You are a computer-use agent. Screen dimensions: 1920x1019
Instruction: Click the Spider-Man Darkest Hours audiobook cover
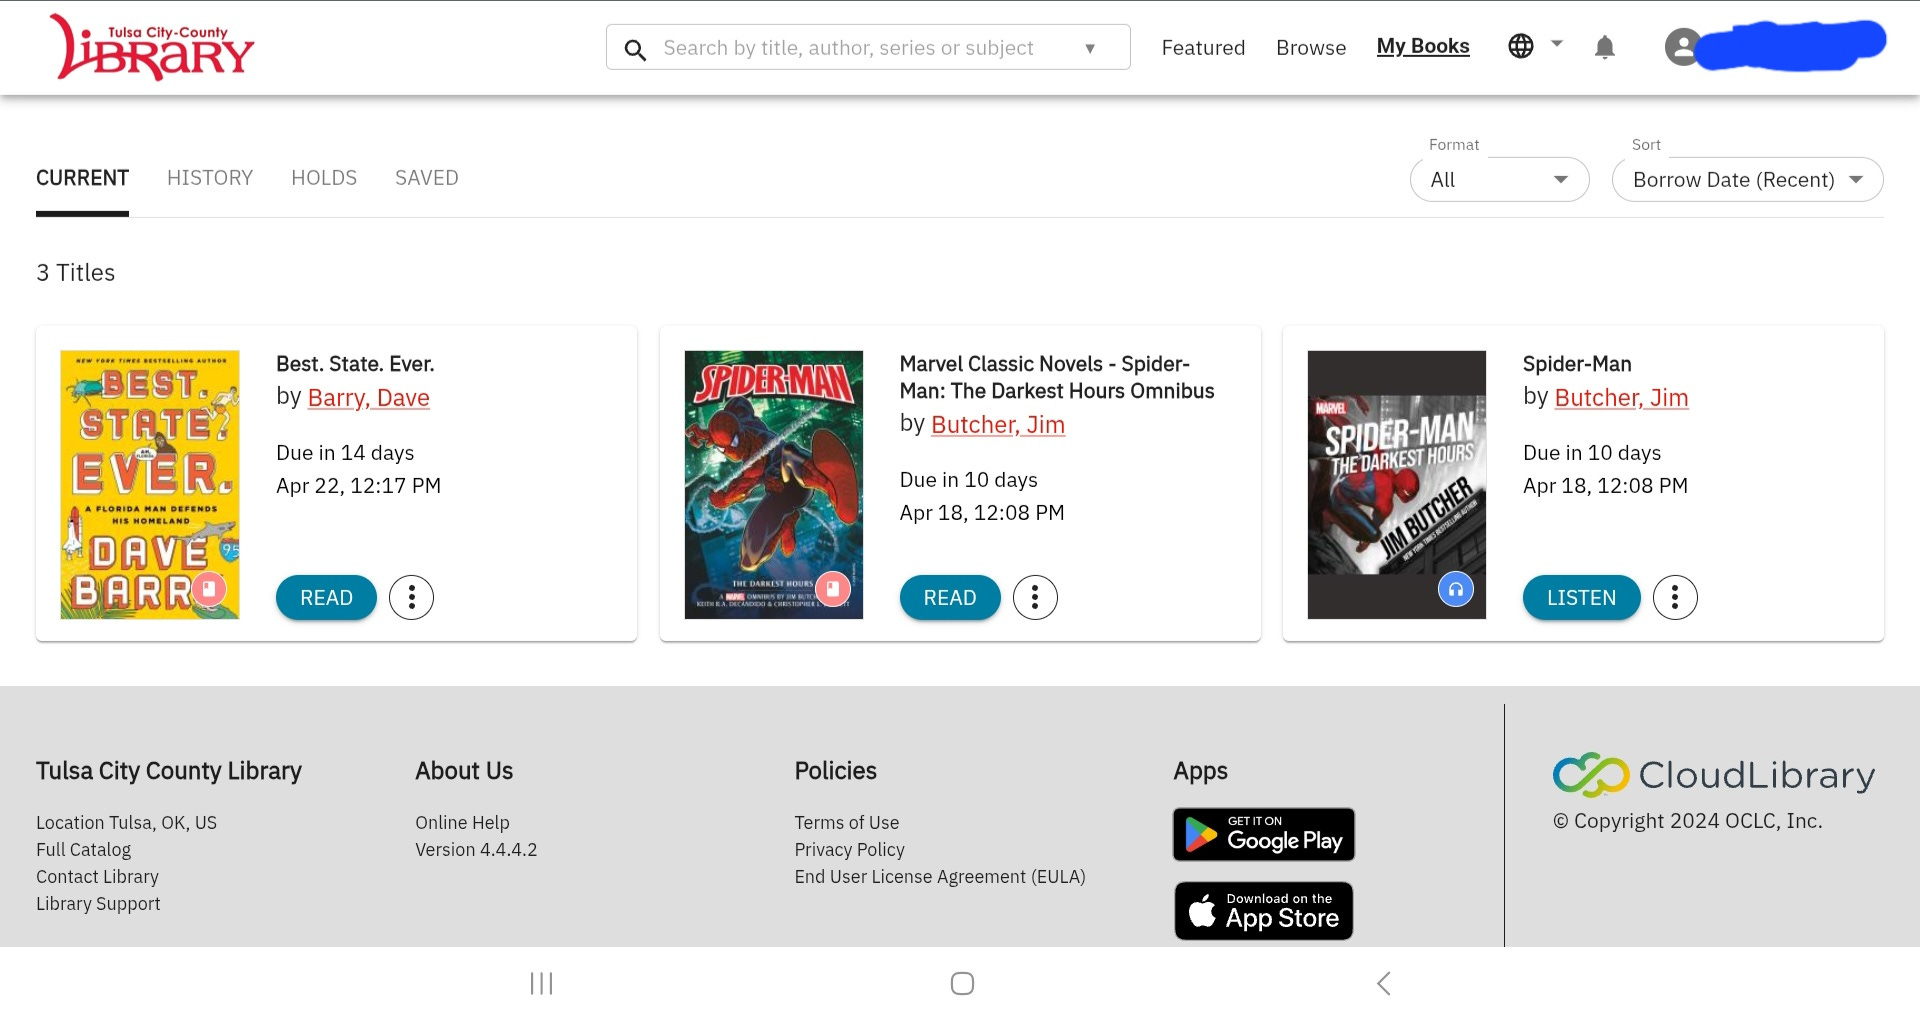pyautogui.click(x=1396, y=485)
